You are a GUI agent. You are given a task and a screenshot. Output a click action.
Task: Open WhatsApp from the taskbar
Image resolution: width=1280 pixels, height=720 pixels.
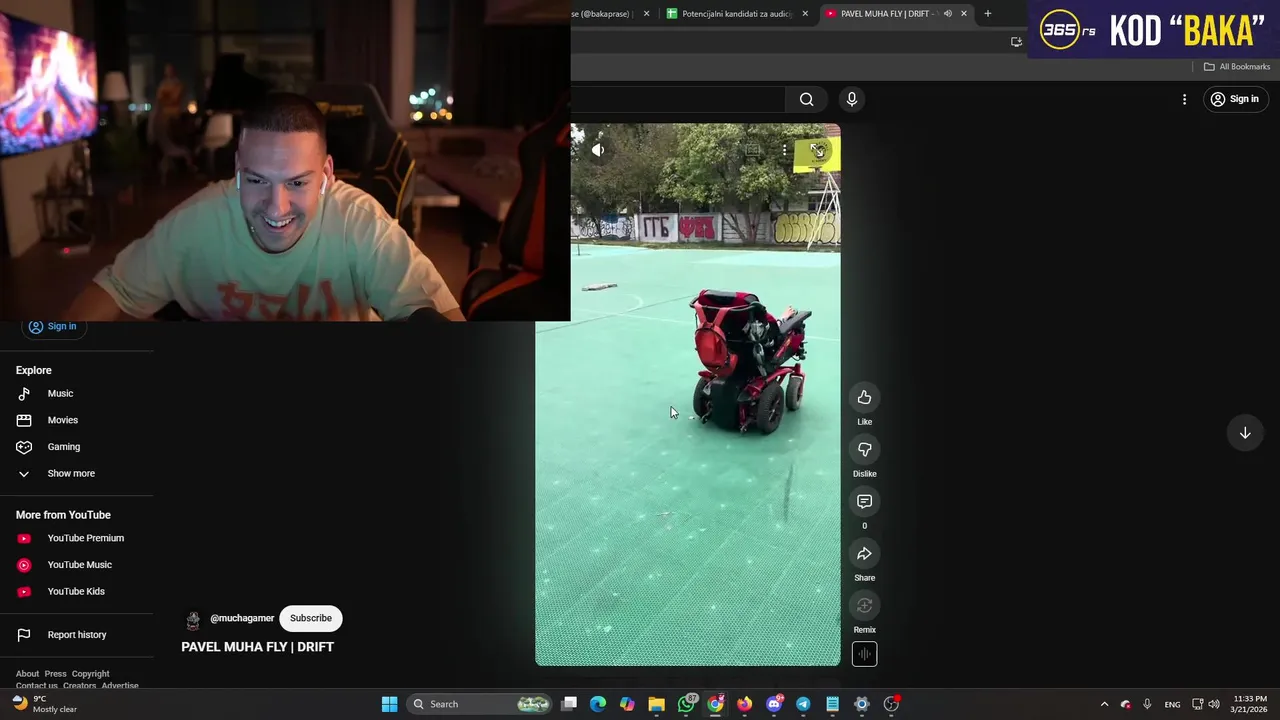click(686, 704)
